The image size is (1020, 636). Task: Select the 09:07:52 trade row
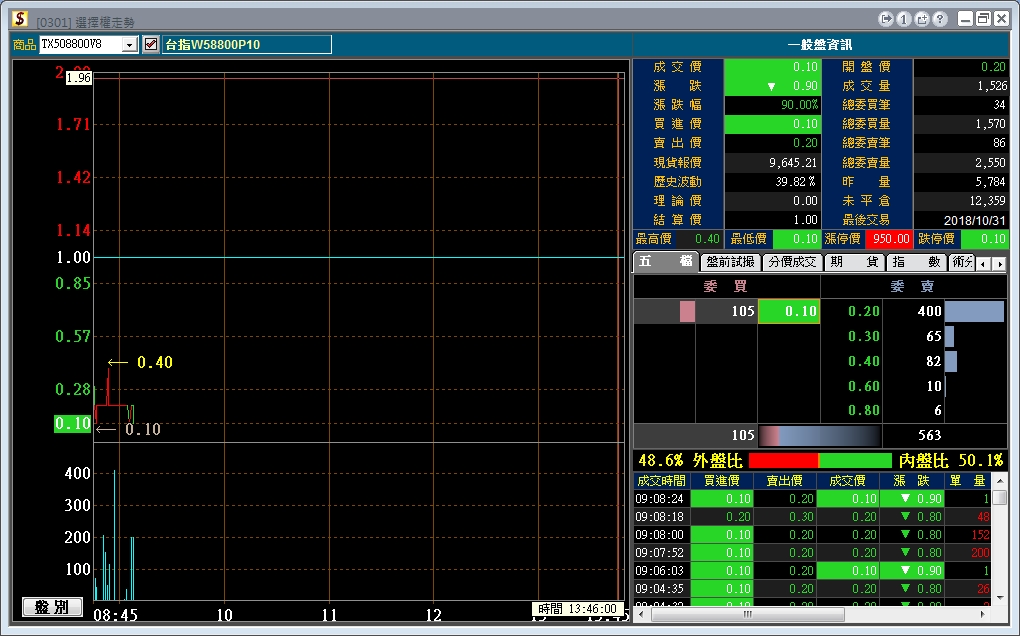coord(812,553)
